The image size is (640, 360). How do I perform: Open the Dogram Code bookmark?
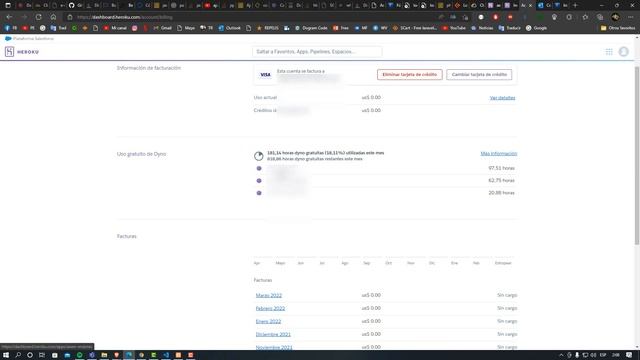311,28
